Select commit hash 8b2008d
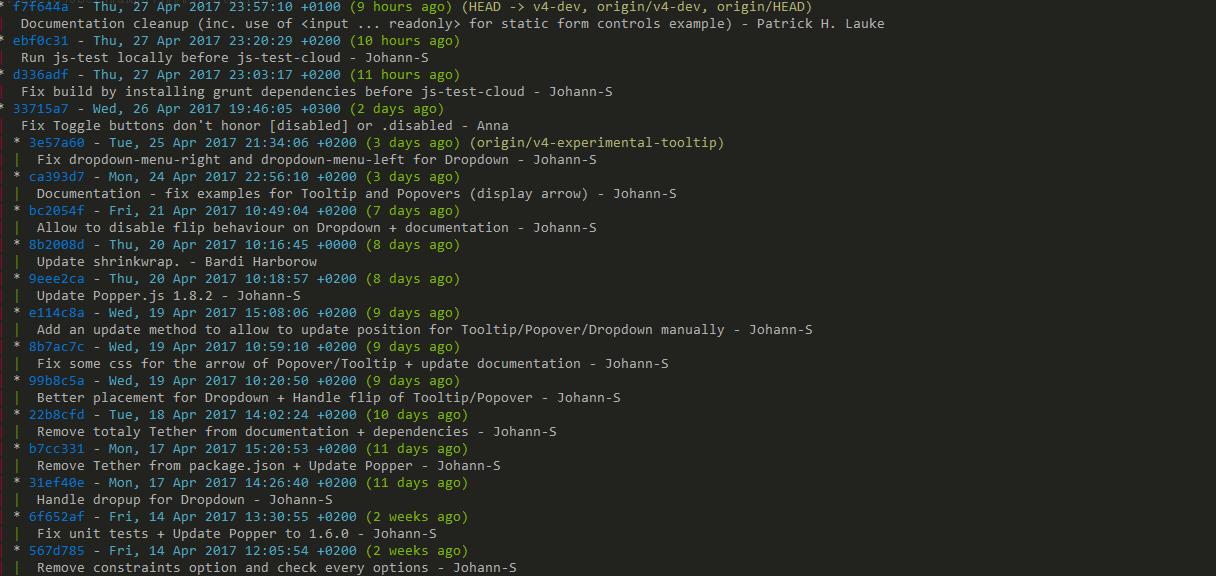The image size is (1216, 576). pos(57,245)
